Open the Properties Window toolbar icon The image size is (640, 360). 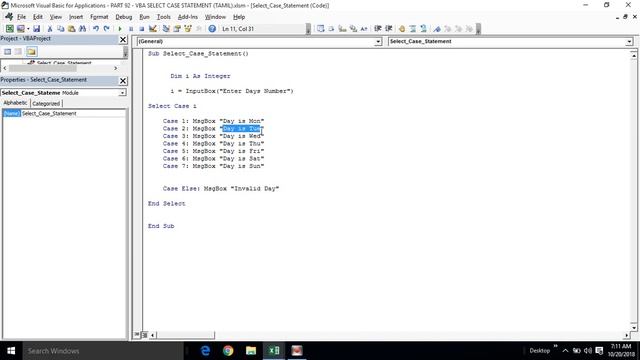pyautogui.click(x=177, y=29)
